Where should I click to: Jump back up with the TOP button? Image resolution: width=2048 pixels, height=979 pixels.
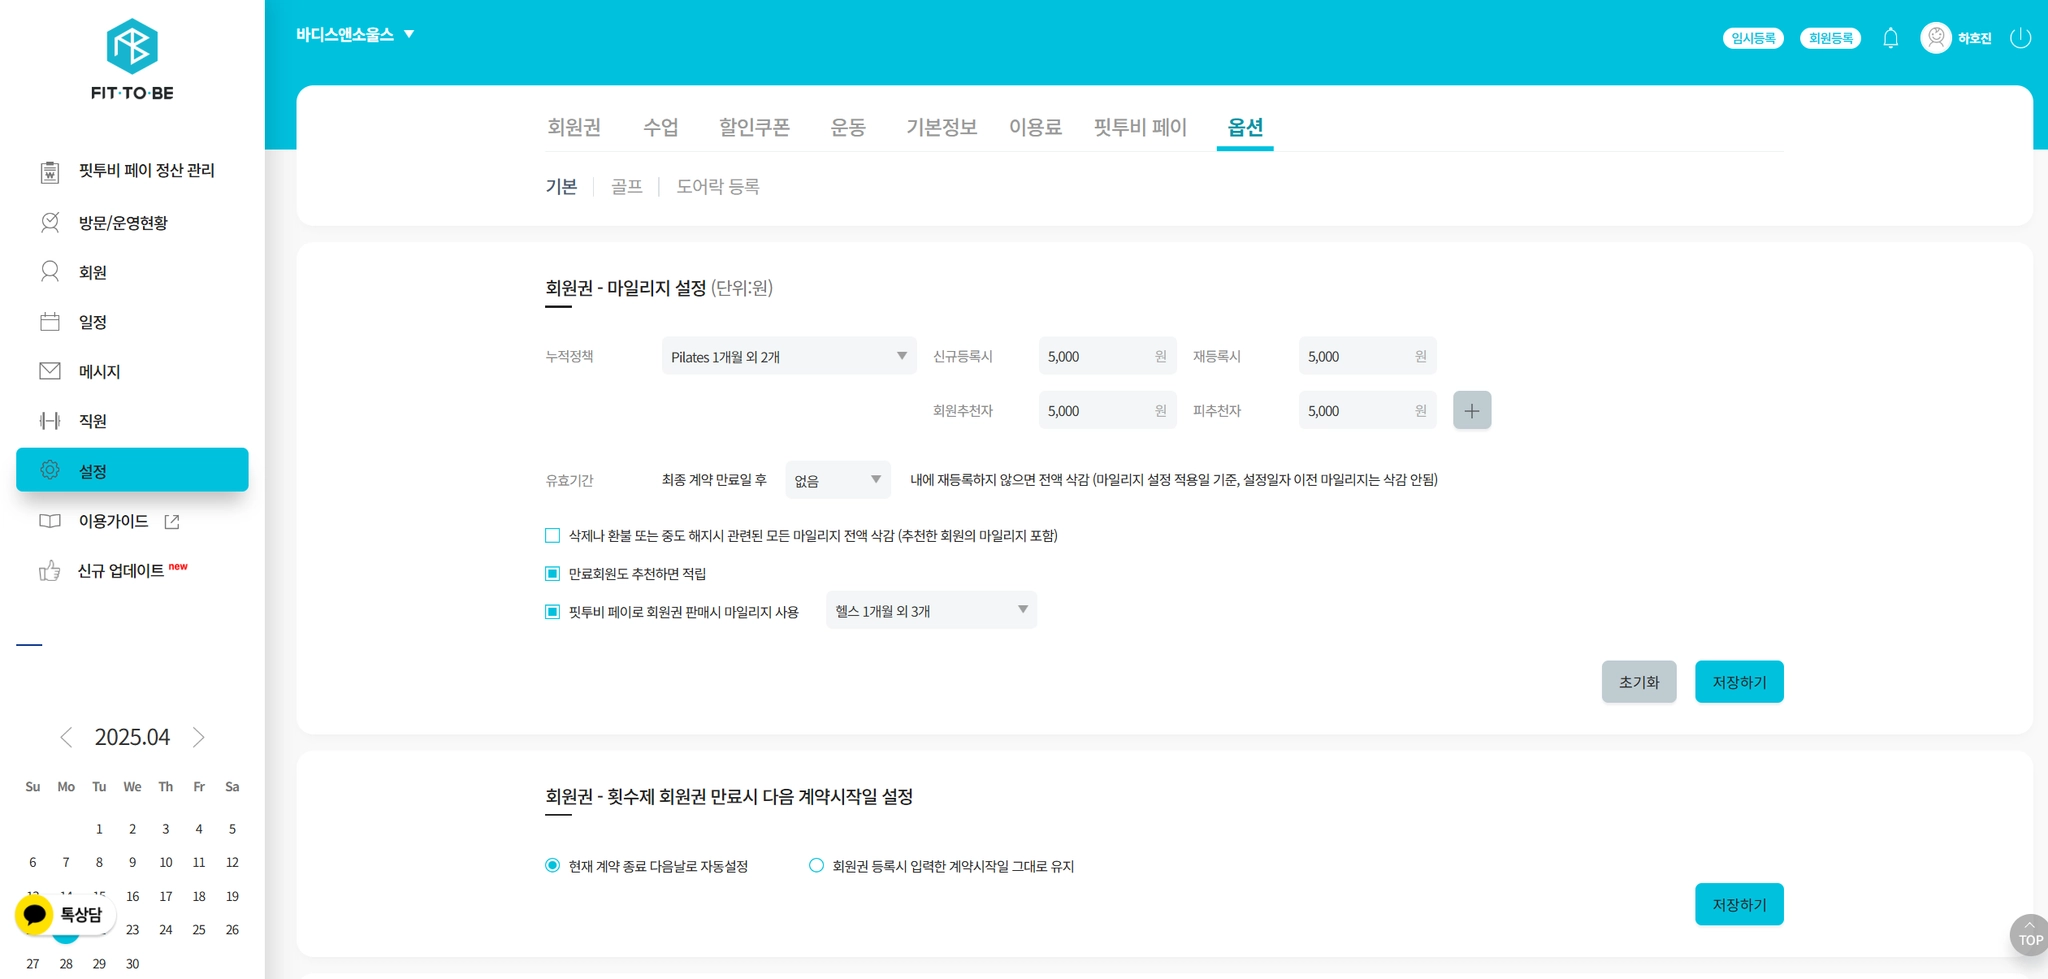(2029, 935)
